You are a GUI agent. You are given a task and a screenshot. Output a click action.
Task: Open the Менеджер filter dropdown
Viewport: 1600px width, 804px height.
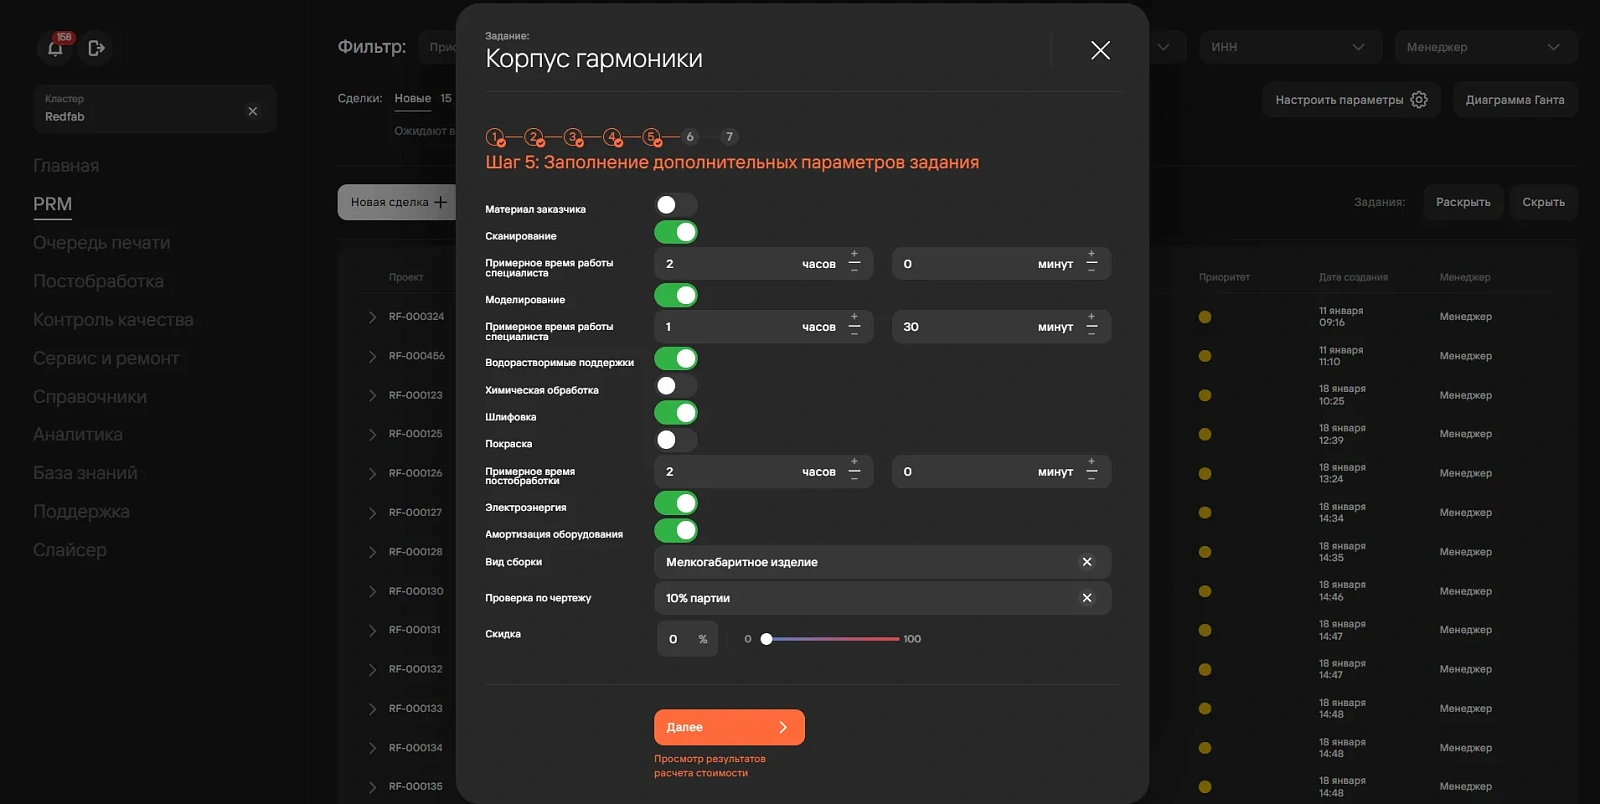1485,47
